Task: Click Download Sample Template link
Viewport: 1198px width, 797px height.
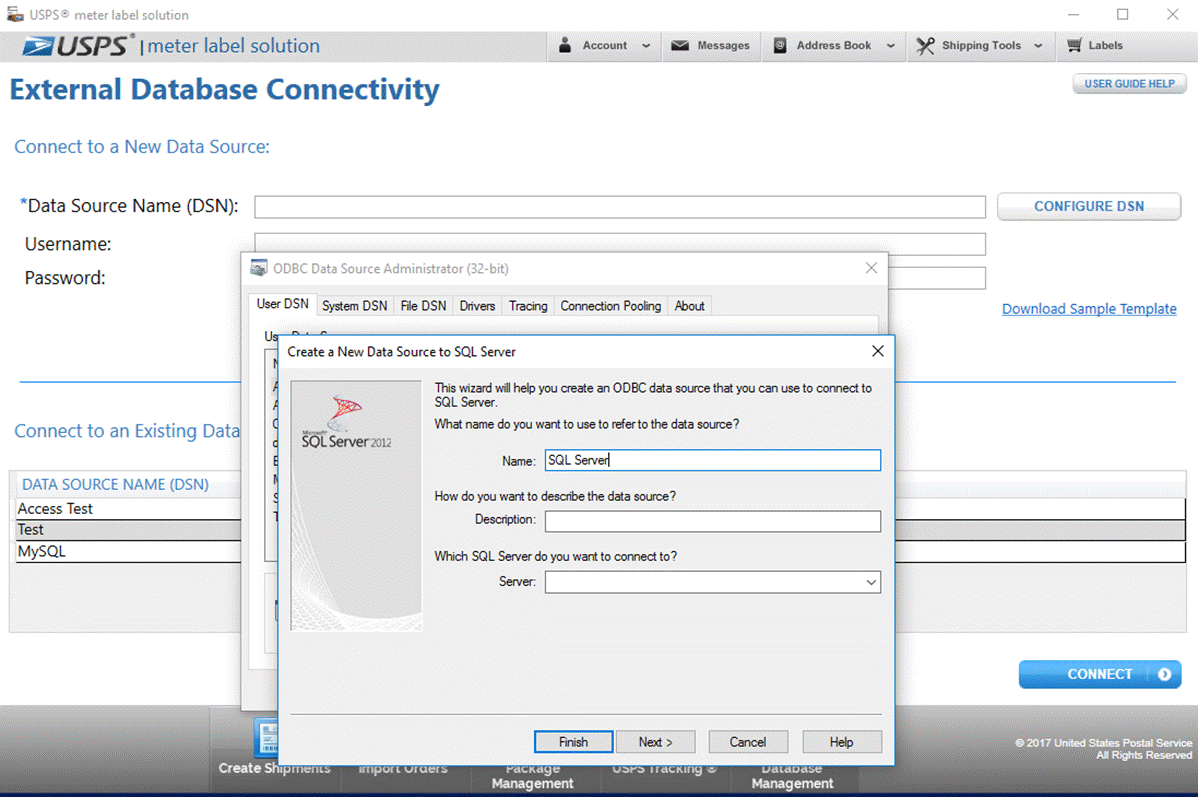Action: [1089, 309]
